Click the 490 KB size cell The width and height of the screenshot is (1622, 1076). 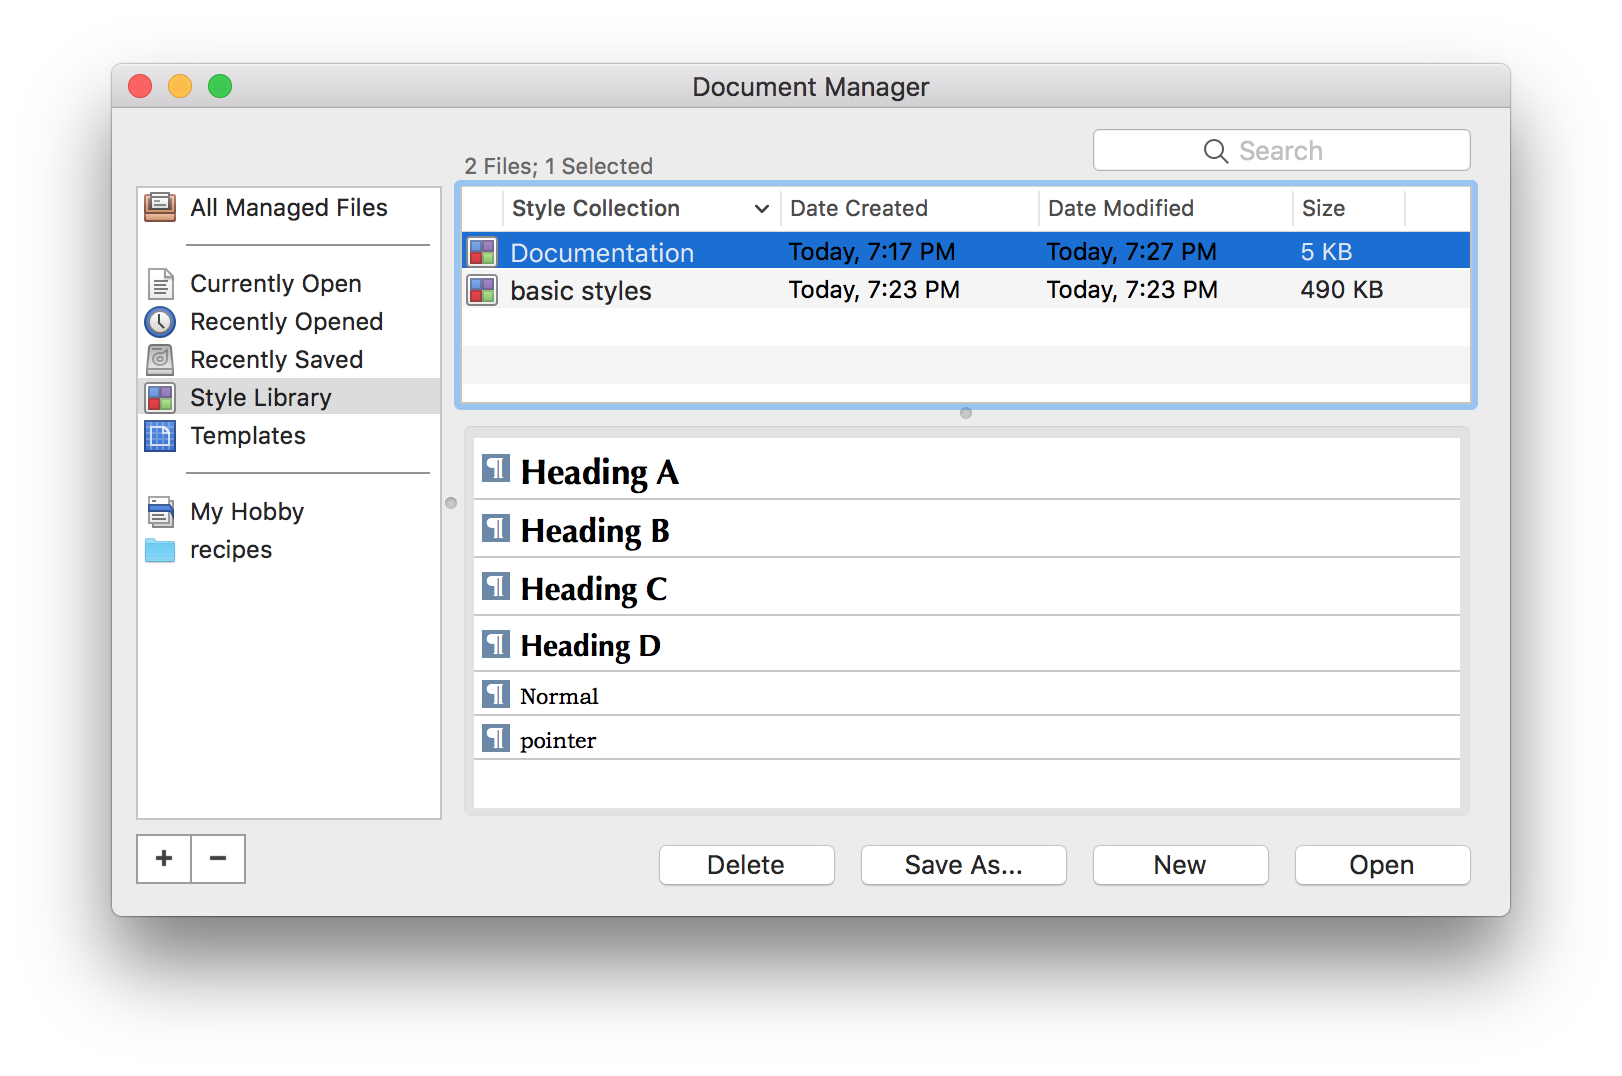point(1341,290)
